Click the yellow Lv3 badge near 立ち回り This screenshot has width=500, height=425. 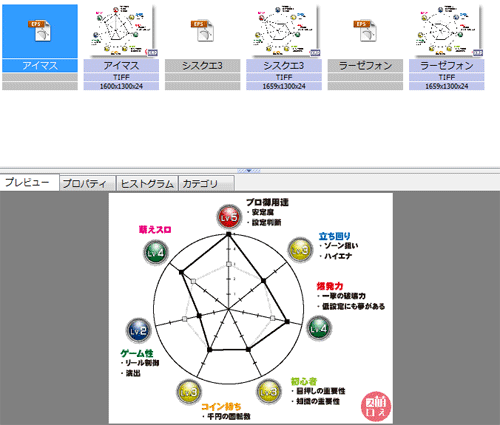point(300,250)
